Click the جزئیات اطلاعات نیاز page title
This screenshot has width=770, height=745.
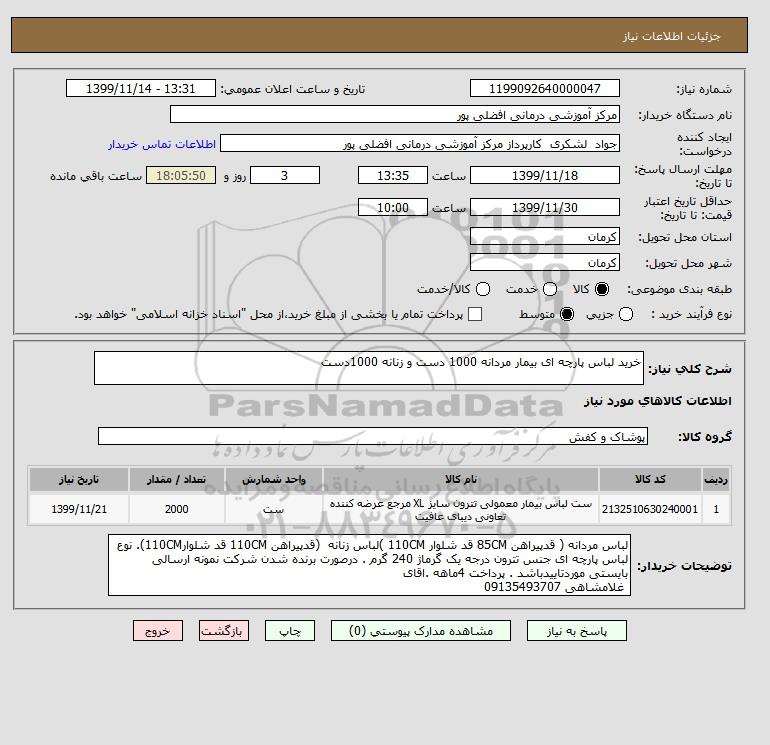click(x=671, y=36)
